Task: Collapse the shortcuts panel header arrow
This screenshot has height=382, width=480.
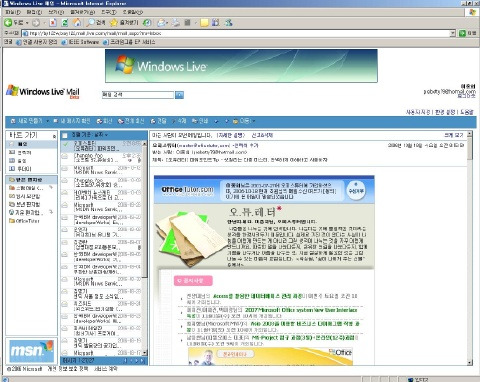Action: (54, 136)
